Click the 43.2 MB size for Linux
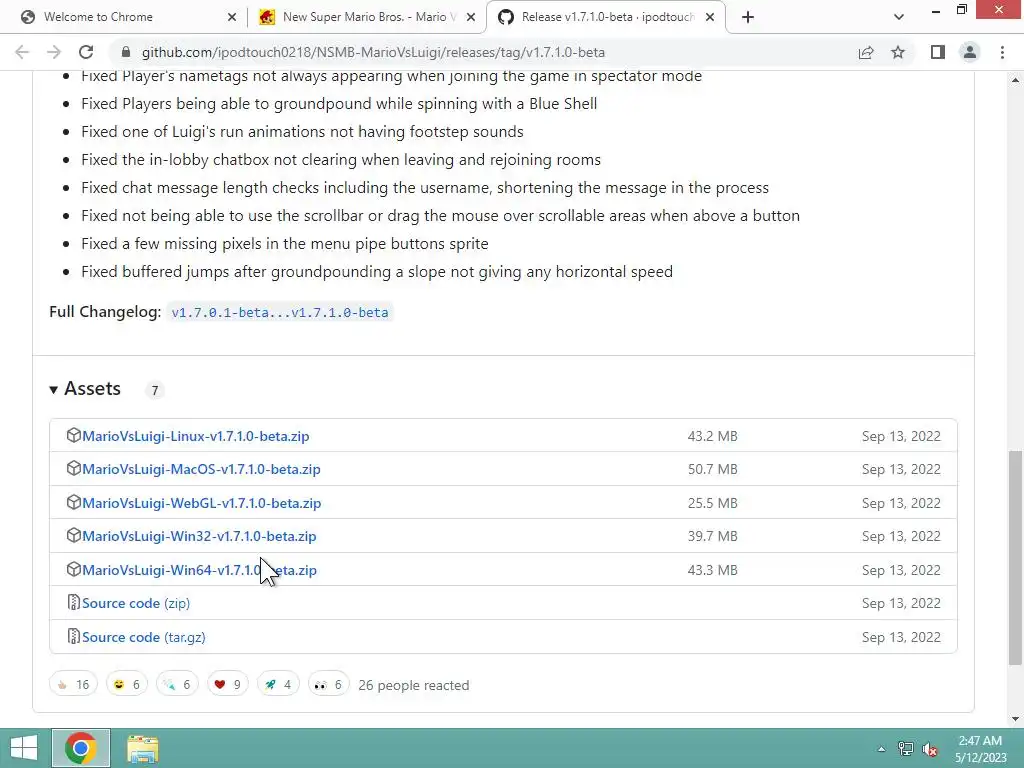The image size is (1024, 768). coord(712,436)
